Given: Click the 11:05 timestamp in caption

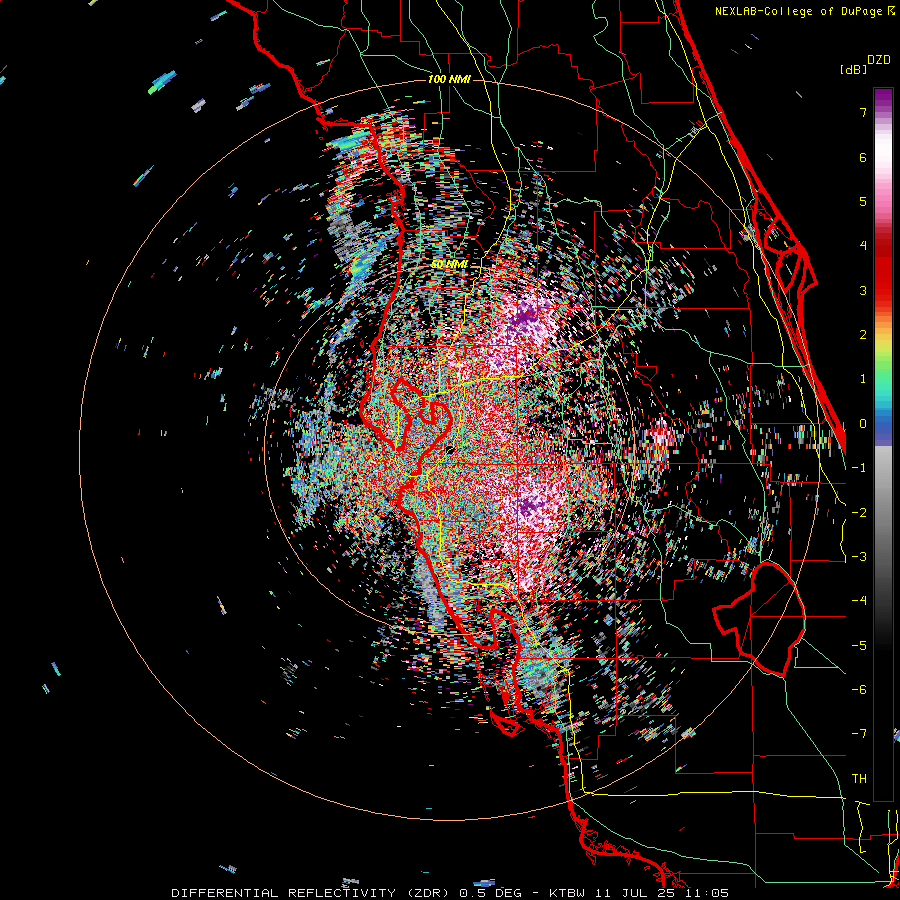Looking at the screenshot, I should (707, 893).
